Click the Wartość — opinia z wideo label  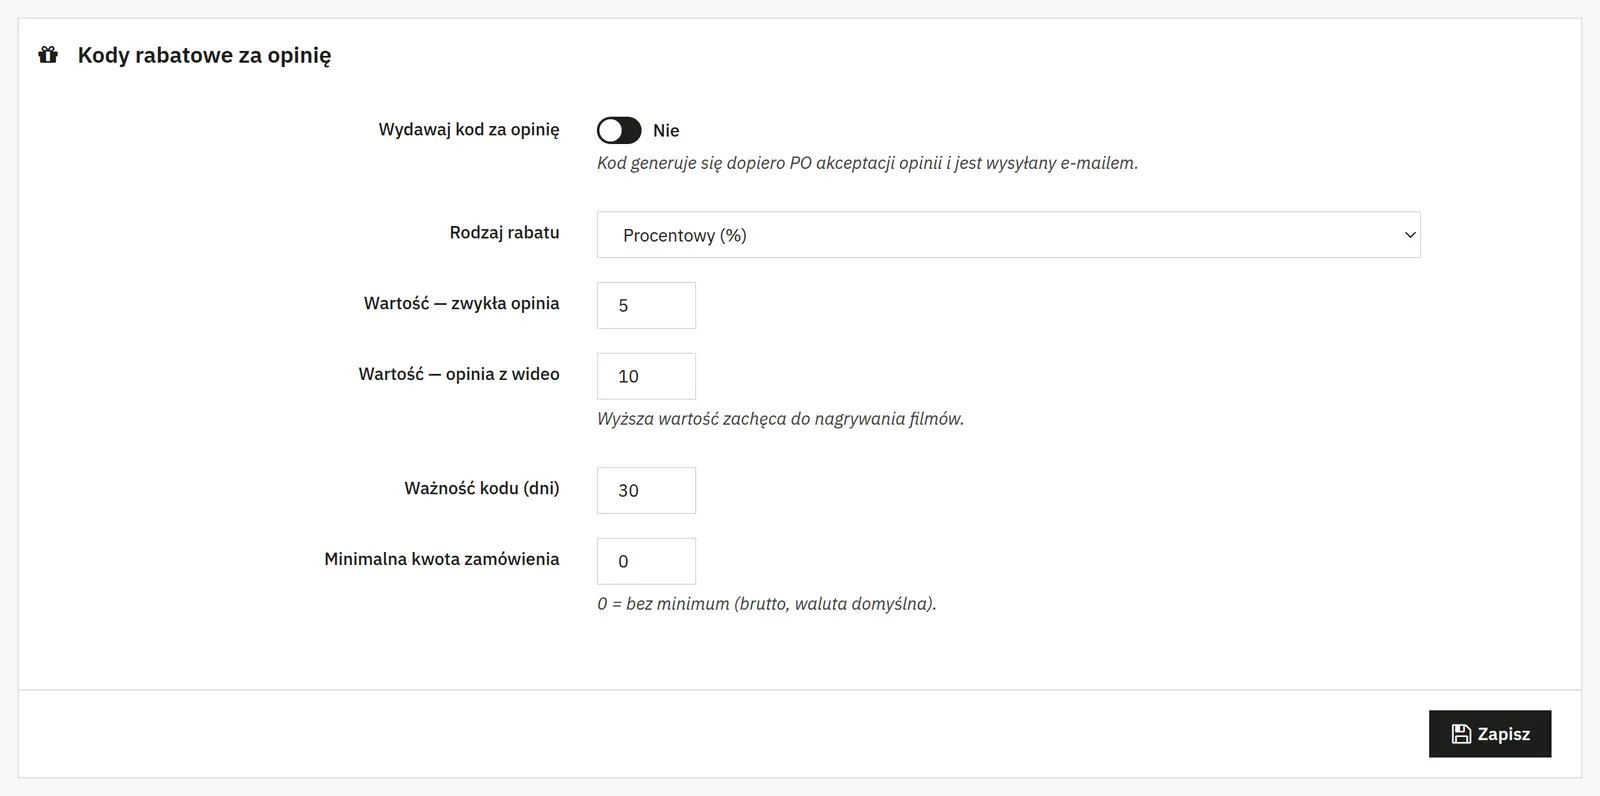pyautogui.click(x=459, y=374)
